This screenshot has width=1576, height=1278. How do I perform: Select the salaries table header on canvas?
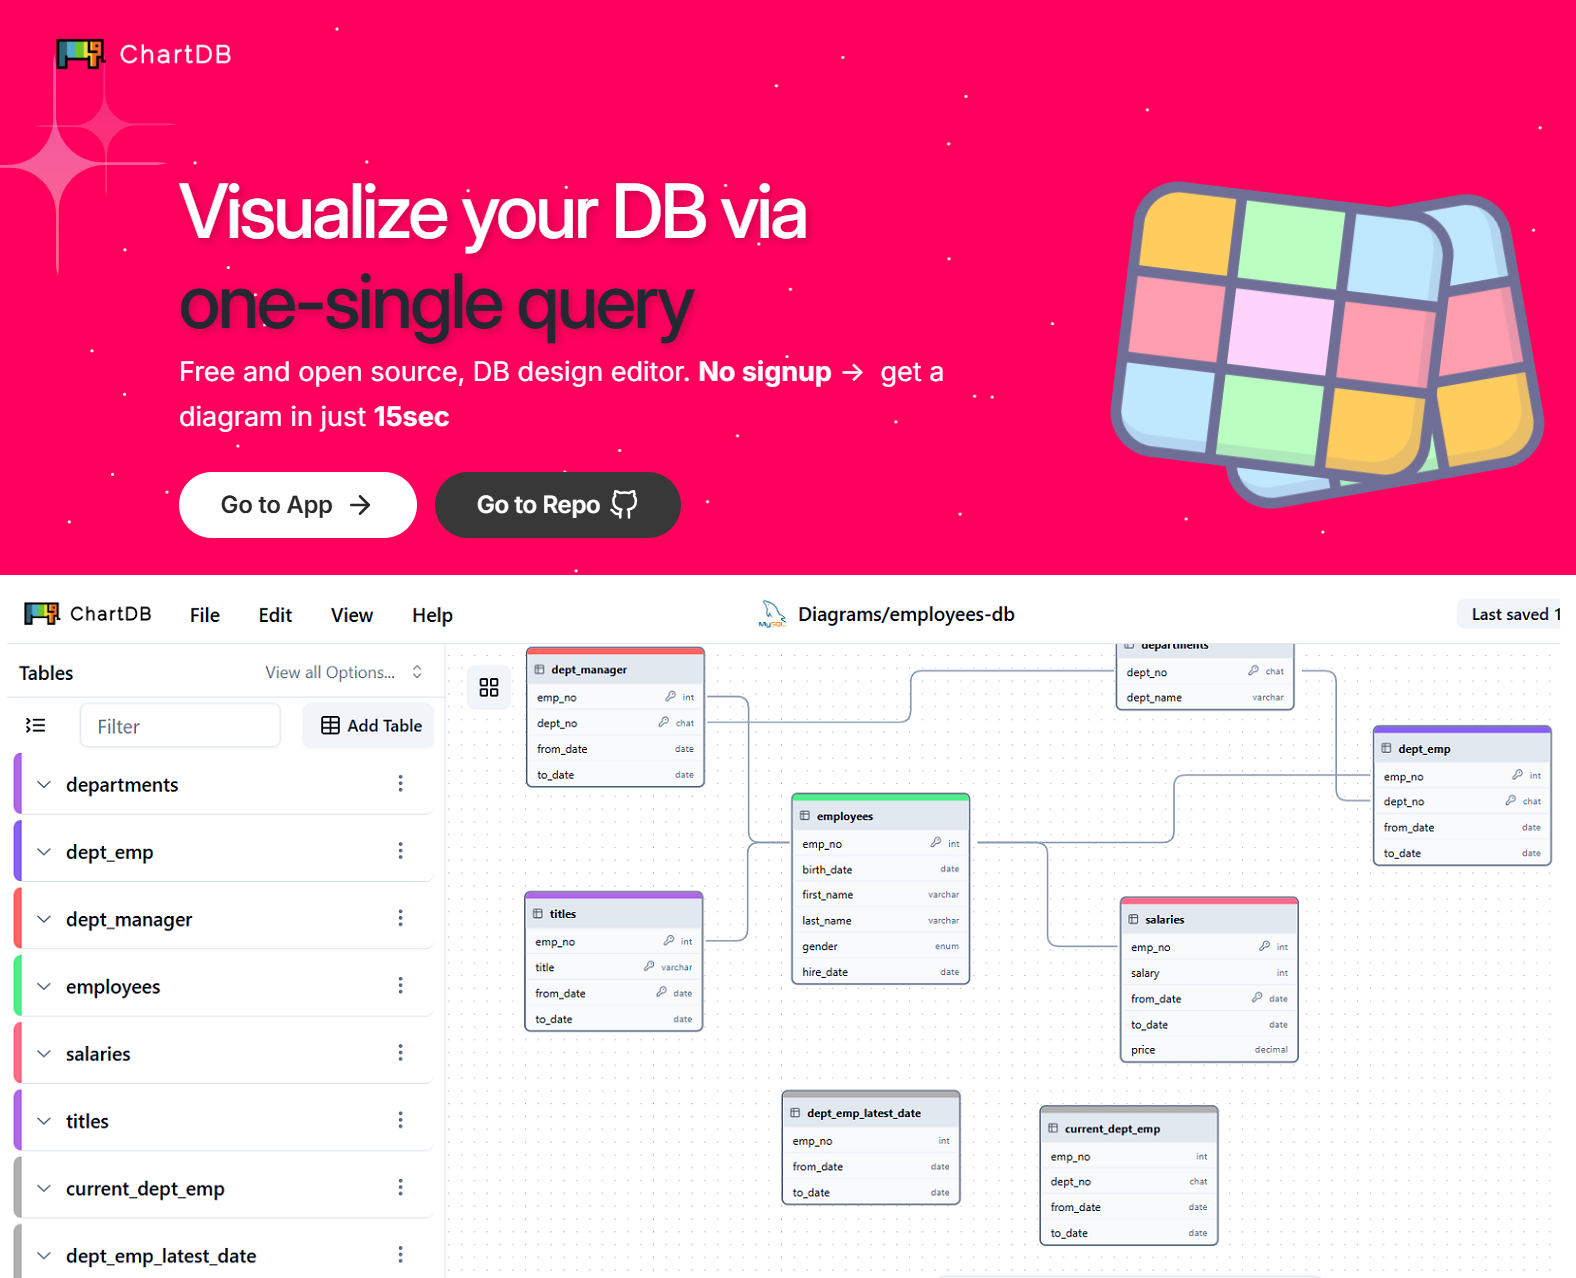(x=1209, y=919)
